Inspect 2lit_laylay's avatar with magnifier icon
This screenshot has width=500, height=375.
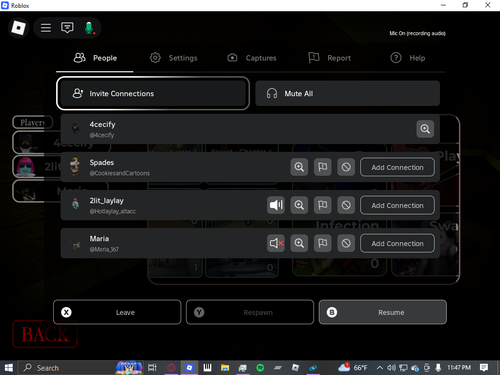coord(299,205)
